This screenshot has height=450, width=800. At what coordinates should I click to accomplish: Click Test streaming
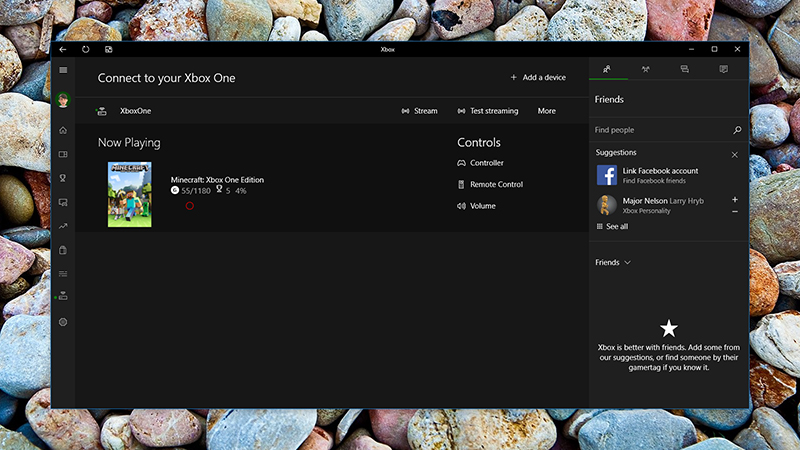pyautogui.click(x=488, y=111)
